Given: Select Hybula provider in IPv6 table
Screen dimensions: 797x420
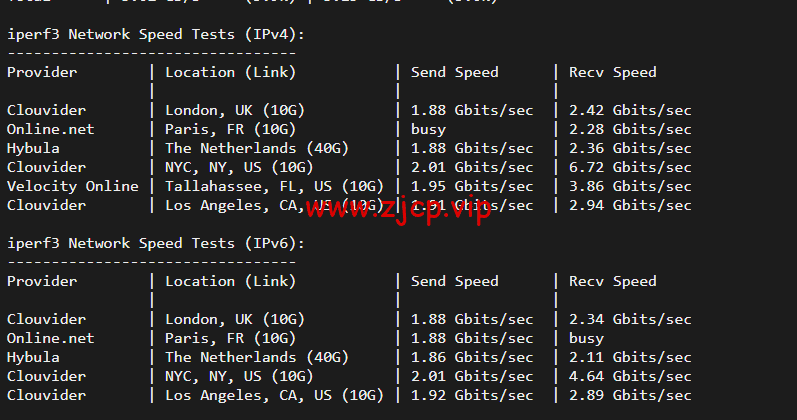Looking at the screenshot, I should (x=33, y=357).
